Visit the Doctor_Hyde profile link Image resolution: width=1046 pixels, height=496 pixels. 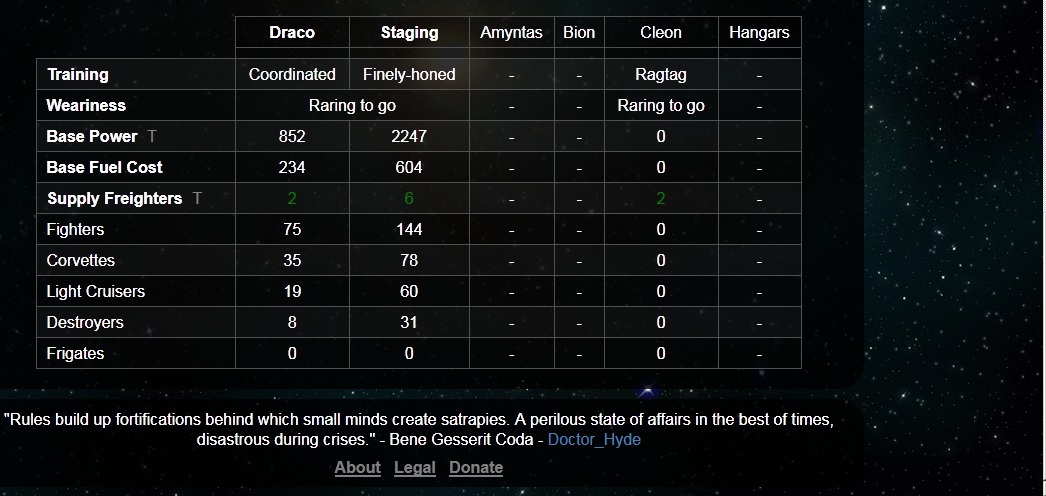[594, 439]
